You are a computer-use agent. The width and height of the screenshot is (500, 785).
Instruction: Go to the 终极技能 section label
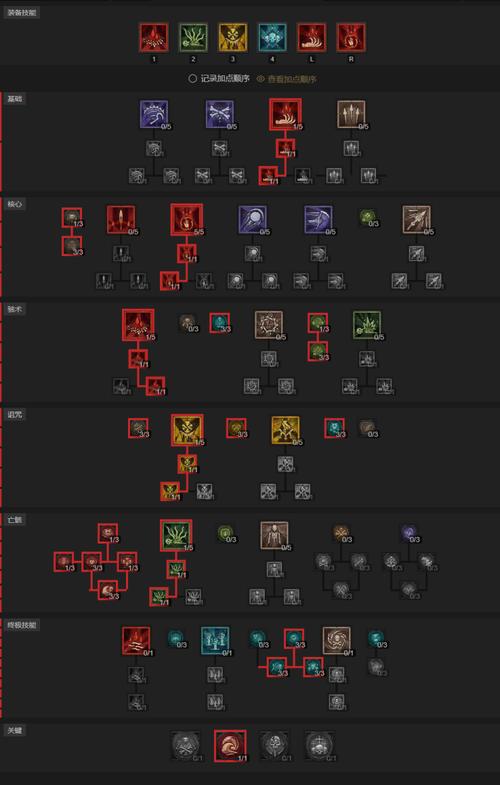pyautogui.click(x=22, y=625)
